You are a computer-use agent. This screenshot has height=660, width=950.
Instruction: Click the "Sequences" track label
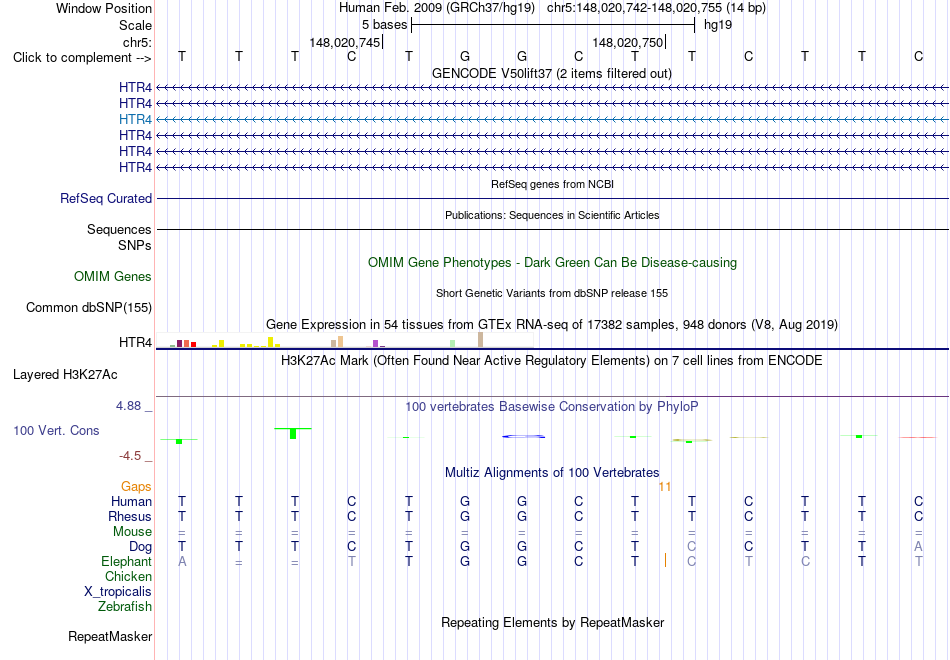point(119,230)
